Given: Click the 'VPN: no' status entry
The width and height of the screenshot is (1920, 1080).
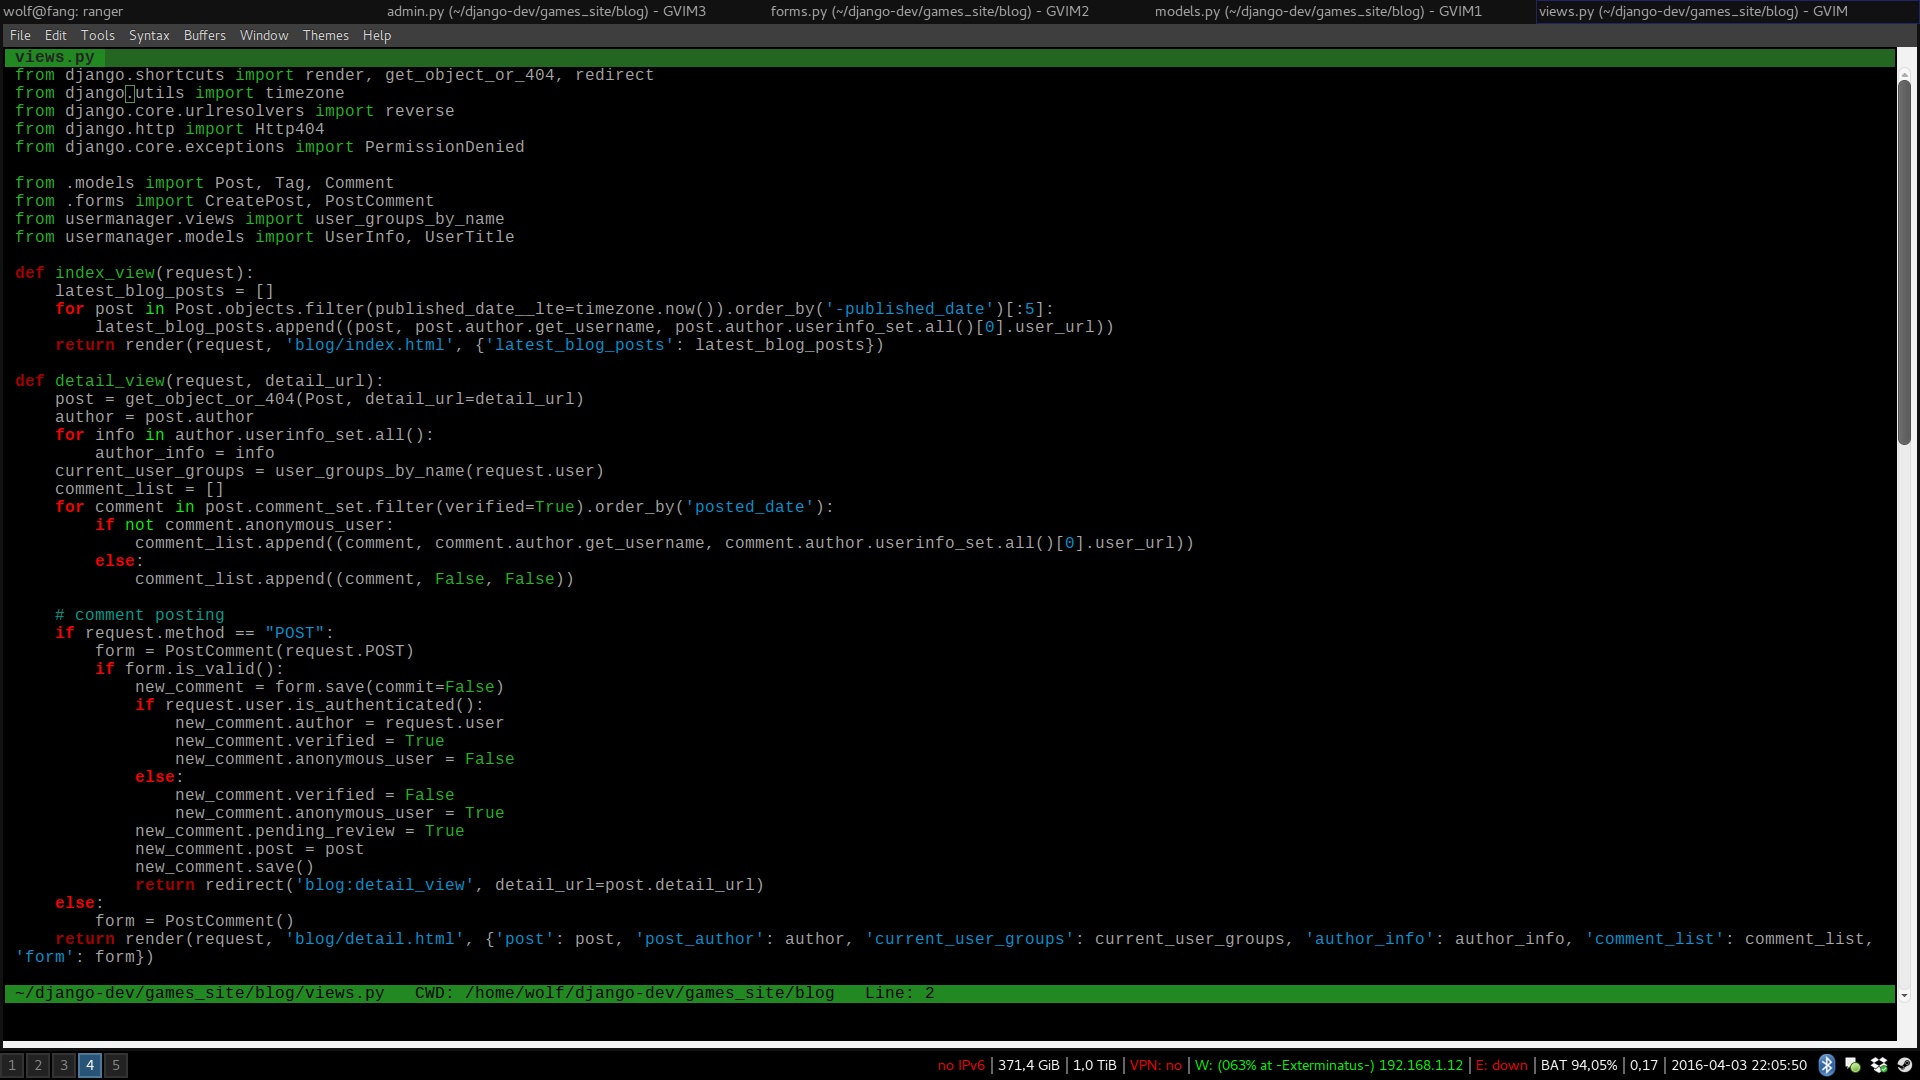Looking at the screenshot, I should (x=1155, y=1065).
